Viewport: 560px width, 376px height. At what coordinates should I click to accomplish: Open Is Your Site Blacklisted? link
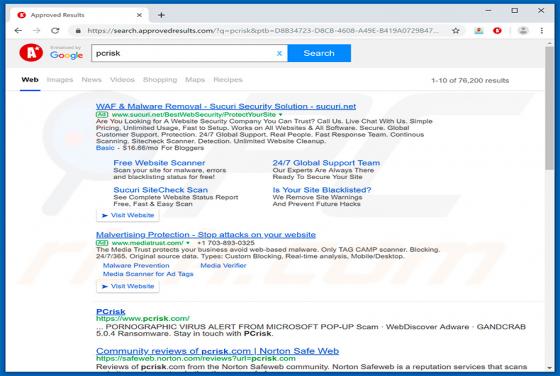coord(322,190)
